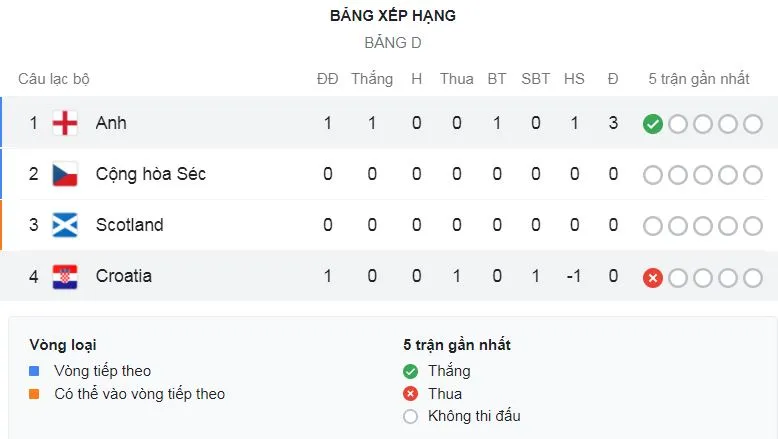Select the Croatia team name
The height and width of the screenshot is (439, 778).
click(x=124, y=276)
